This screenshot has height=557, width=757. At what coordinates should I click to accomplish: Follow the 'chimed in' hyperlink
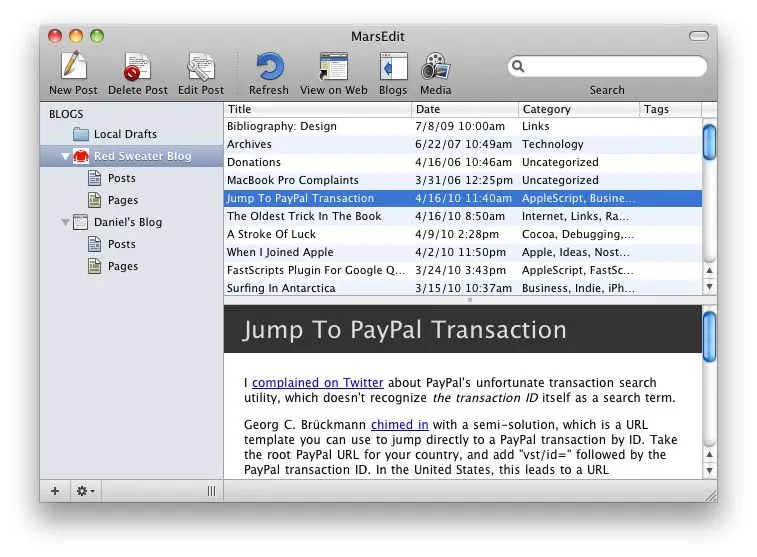[x=400, y=425]
